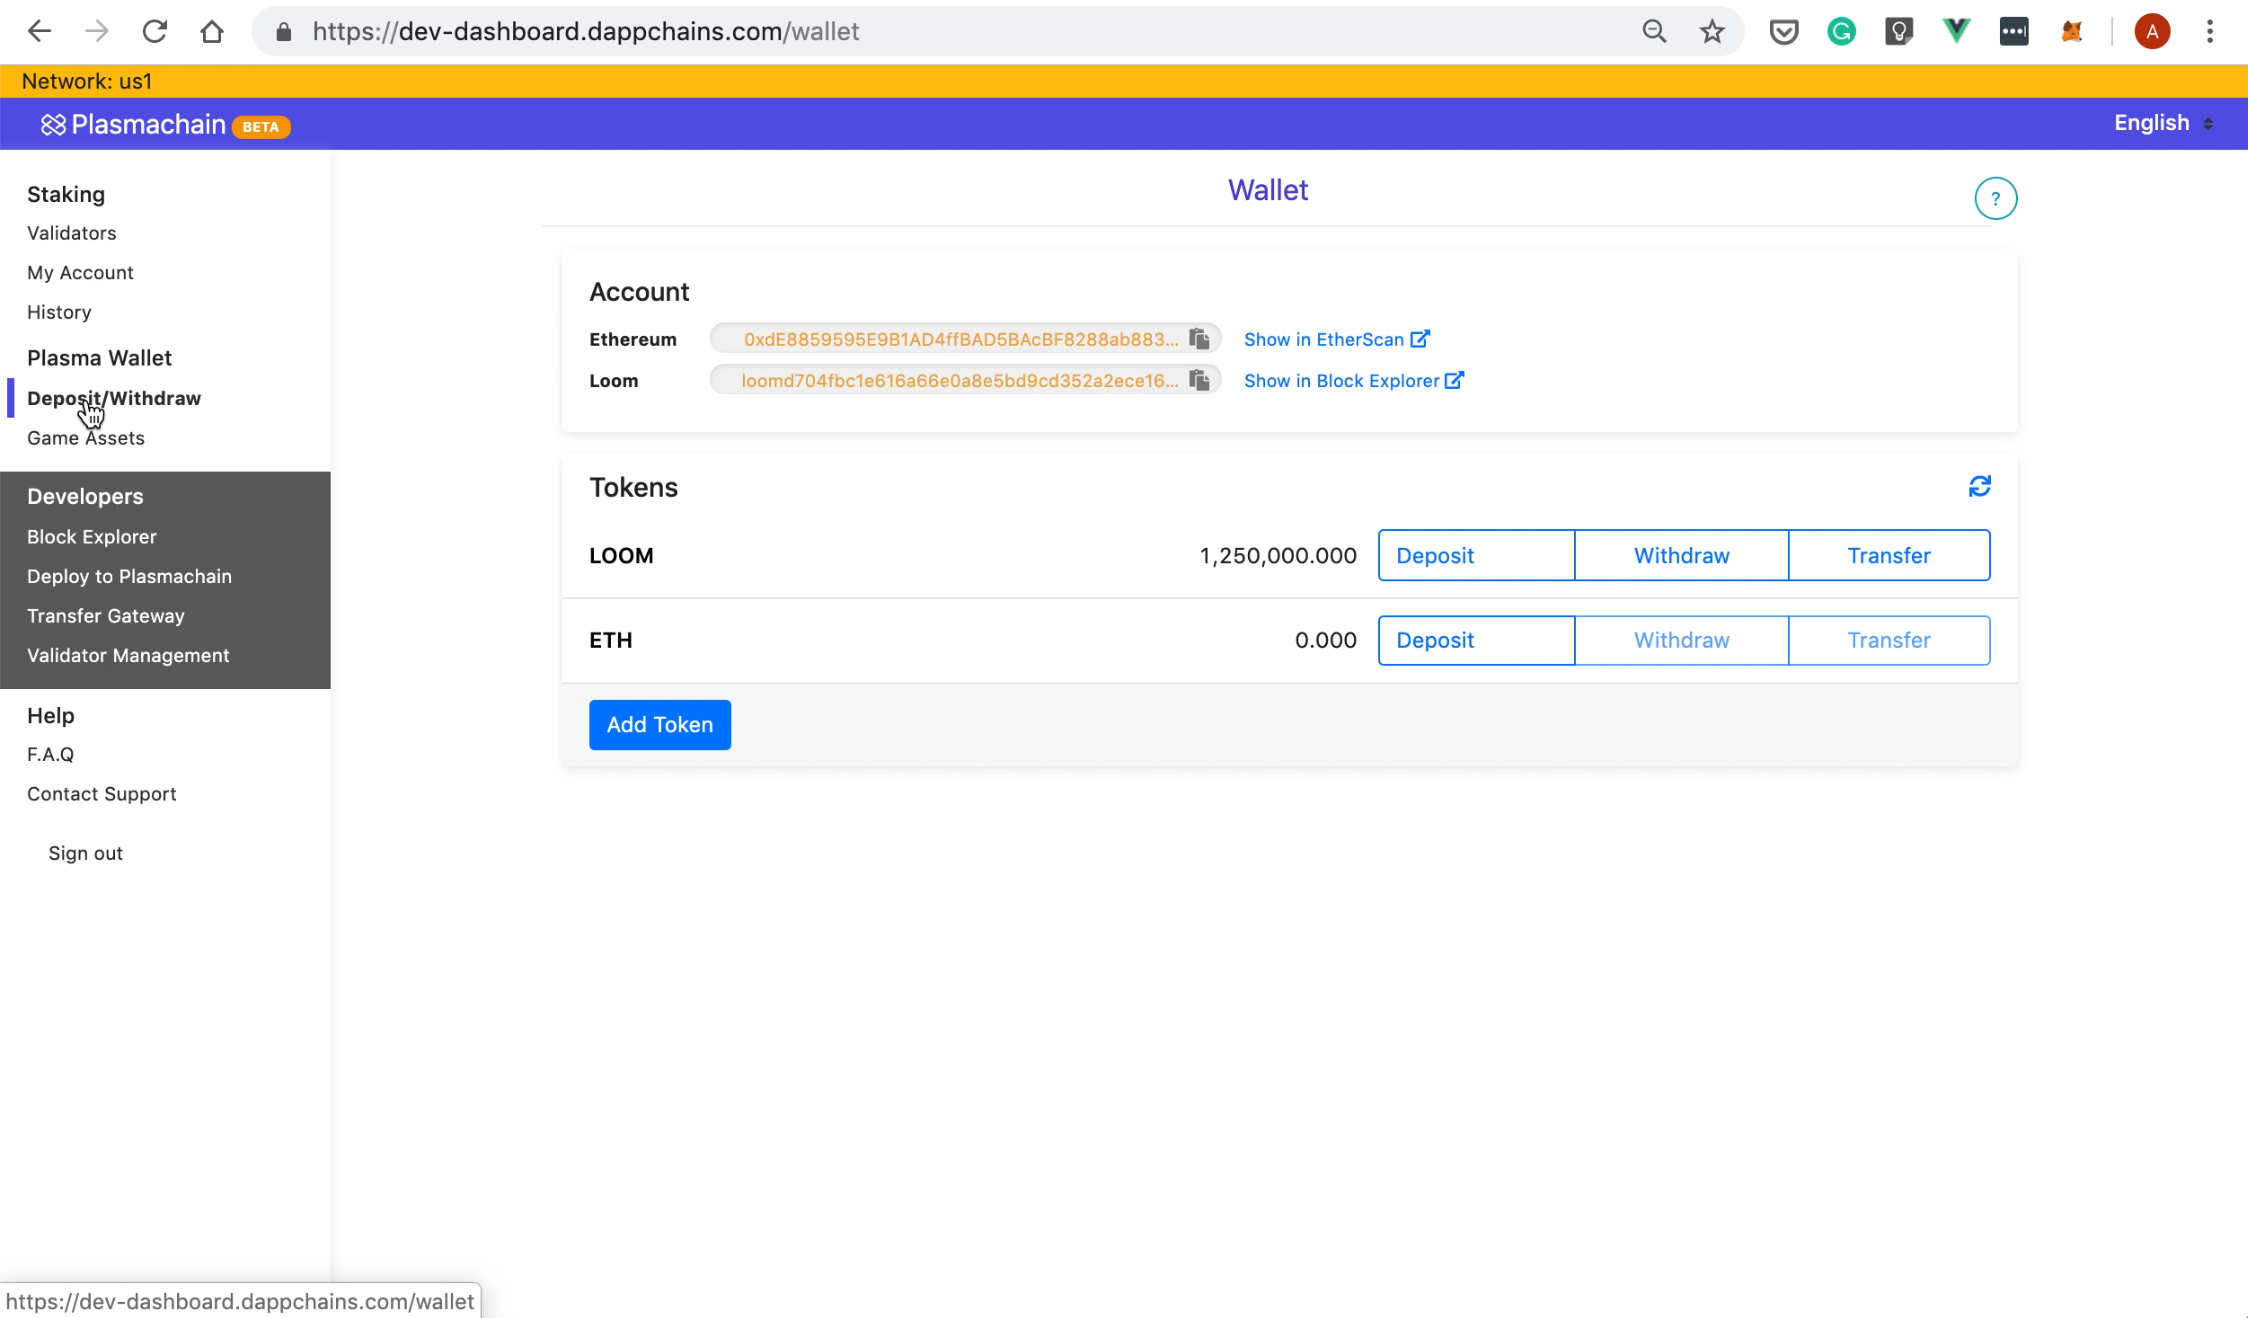The image size is (2248, 1318).
Task: Open Contact Support
Action: pos(102,794)
